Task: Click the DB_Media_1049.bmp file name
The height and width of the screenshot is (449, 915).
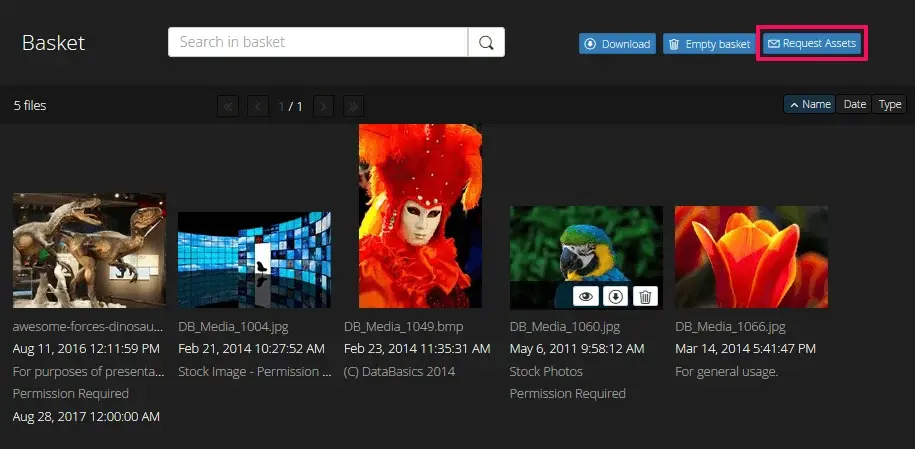Action: [404, 327]
